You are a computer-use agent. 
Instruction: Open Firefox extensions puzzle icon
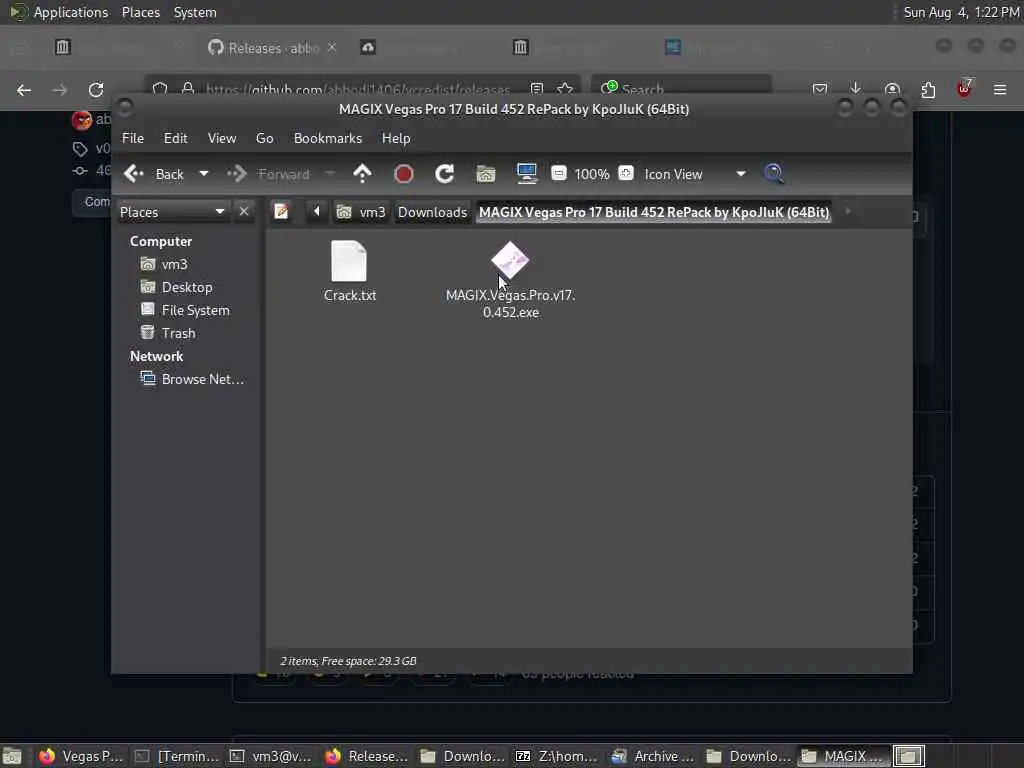coord(928,89)
